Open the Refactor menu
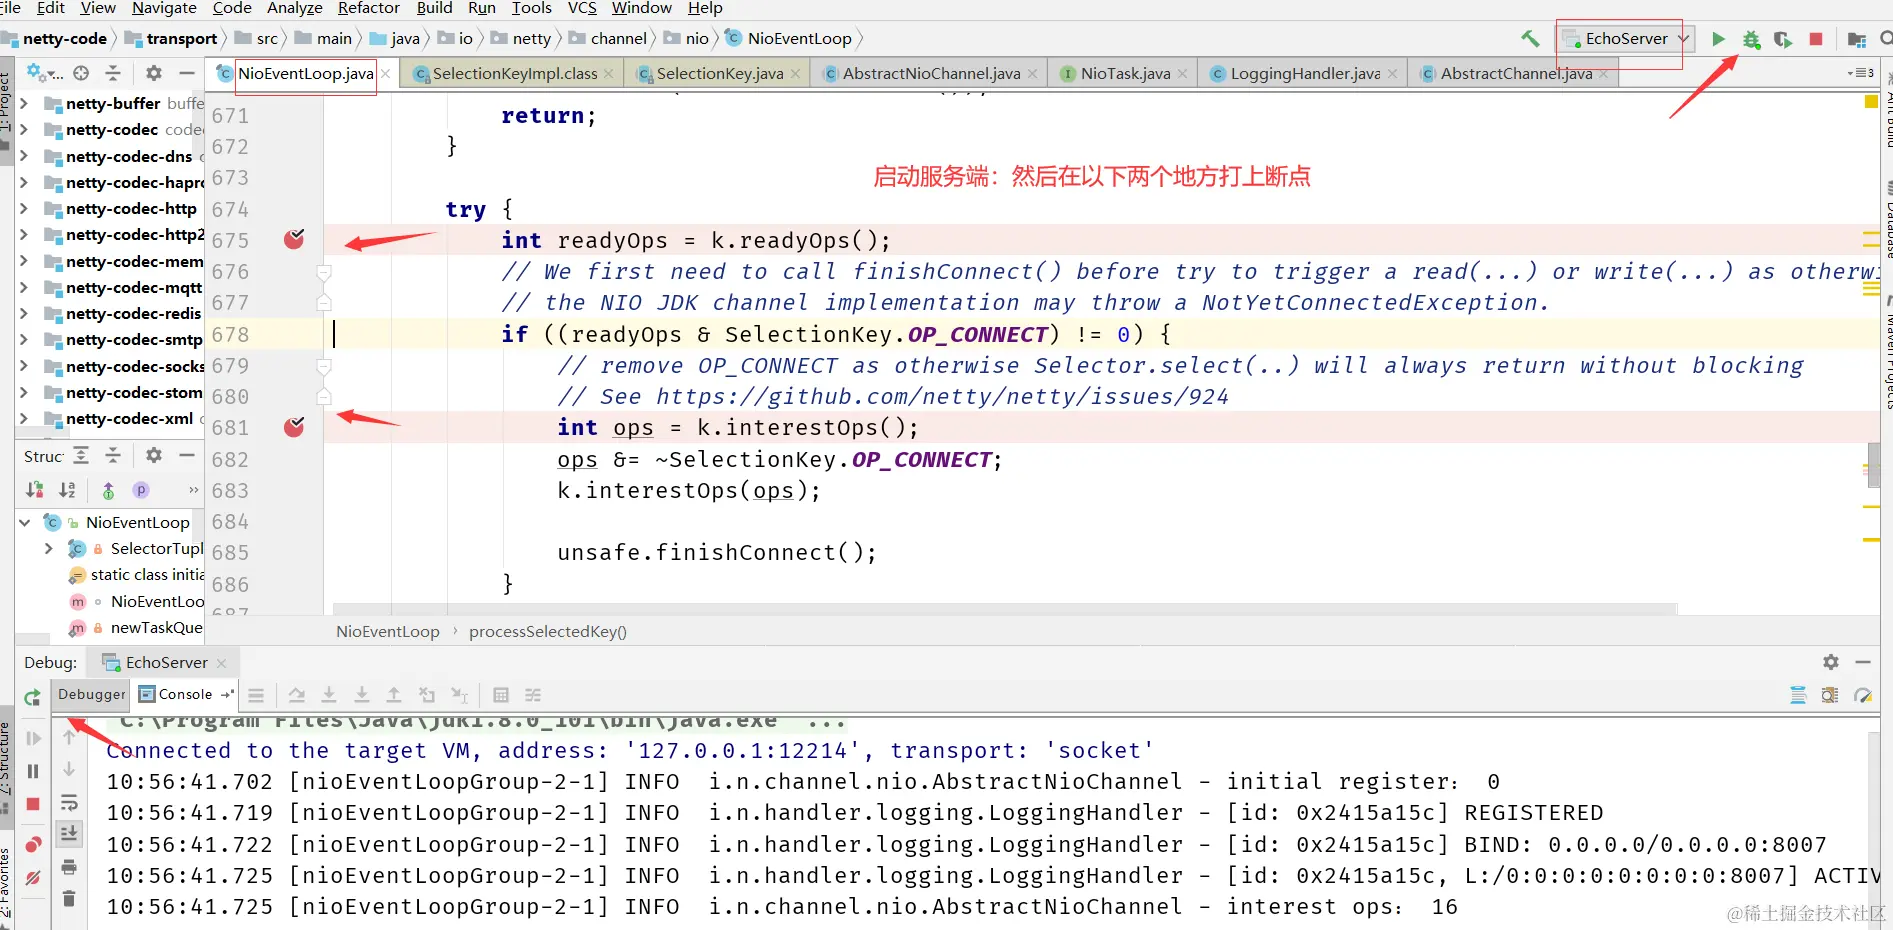Screen dimensions: 1893x930 (368, 8)
